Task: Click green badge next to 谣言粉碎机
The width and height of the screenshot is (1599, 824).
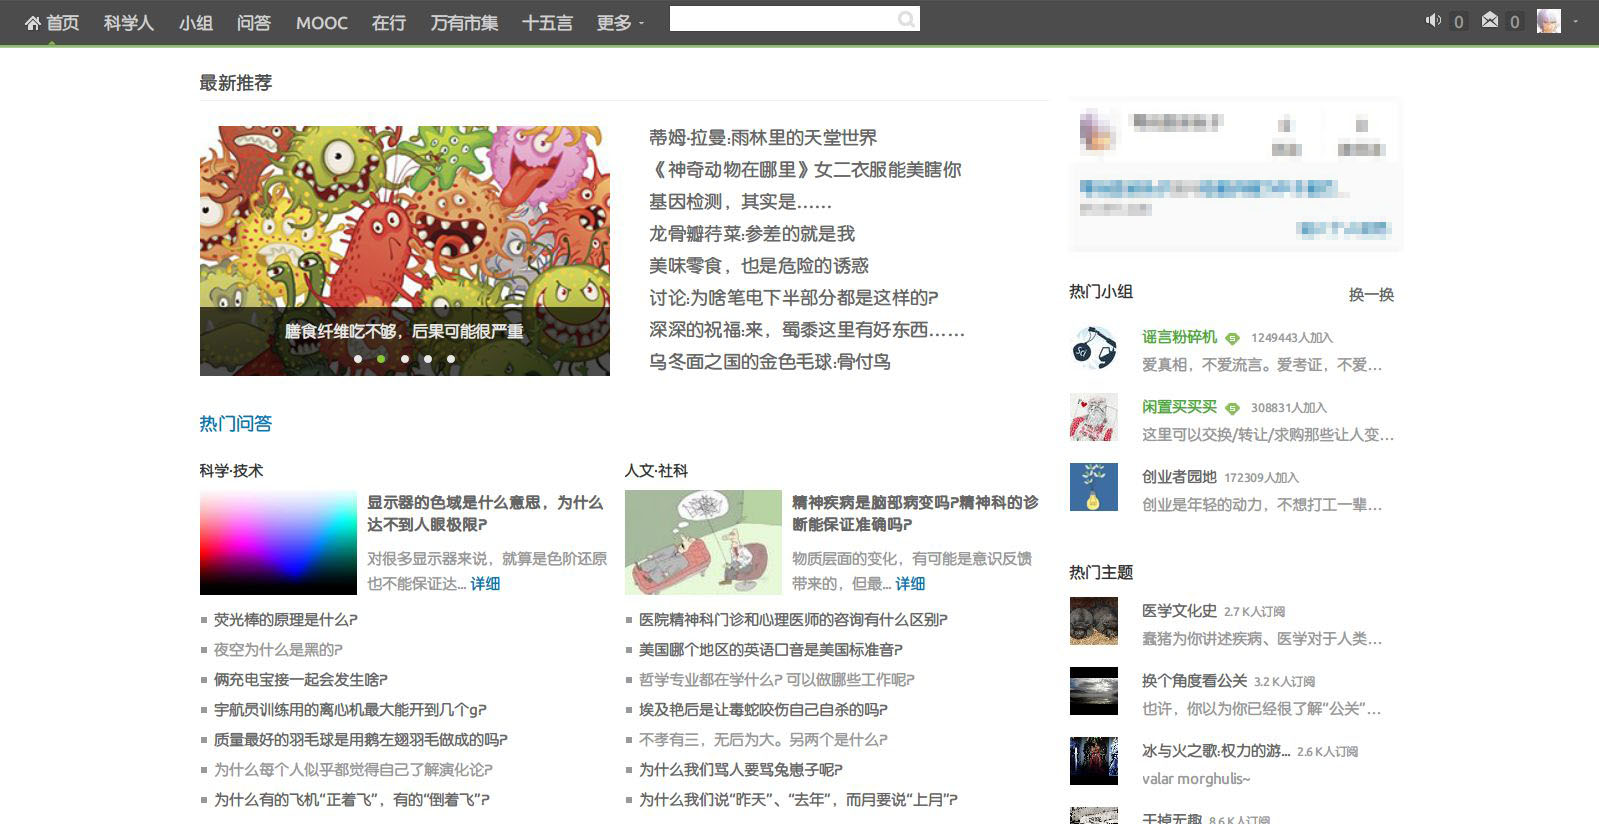Action: pyautogui.click(x=1232, y=339)
